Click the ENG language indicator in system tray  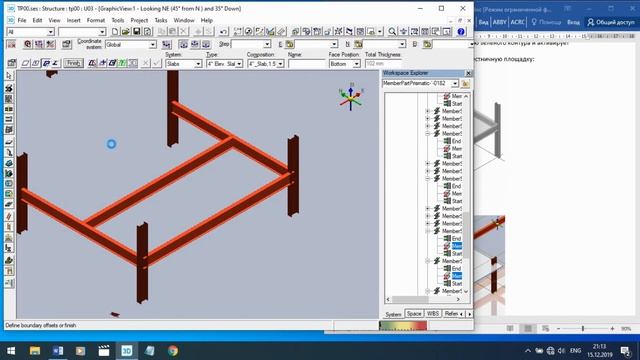pyautogui.click(x=576, y=351)
